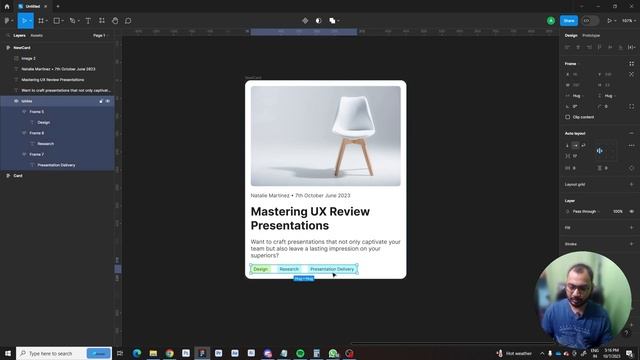Click the resize to fit icon
The width and height of the screenshot is (640, 360).
631,64
